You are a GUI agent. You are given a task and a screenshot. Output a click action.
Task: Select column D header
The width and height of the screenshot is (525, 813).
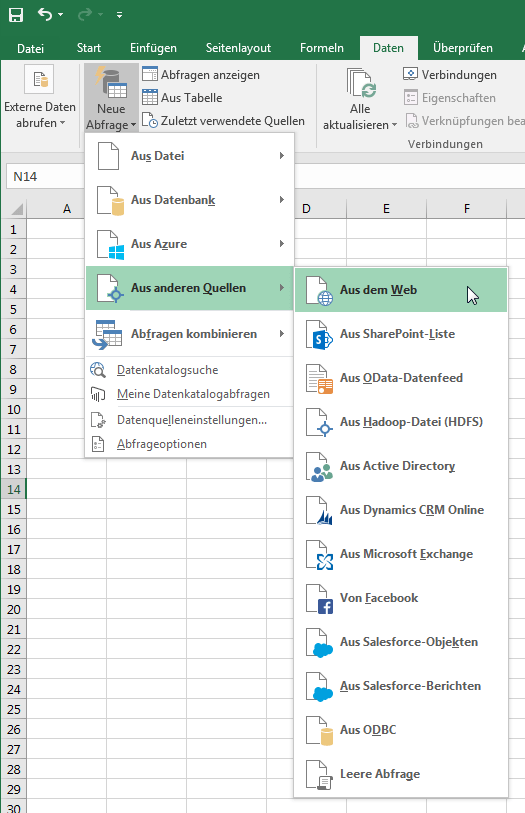click(320, 209)
